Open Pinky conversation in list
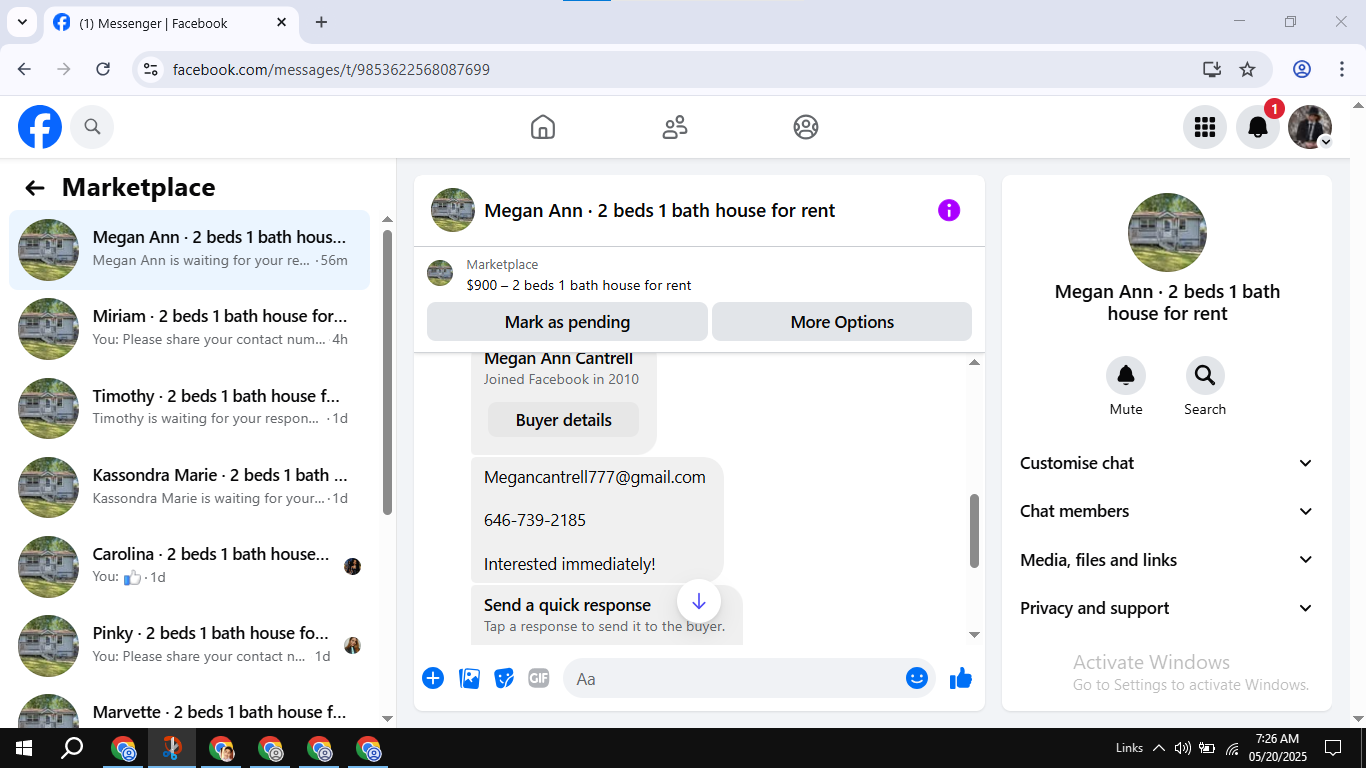 [189, 645]
